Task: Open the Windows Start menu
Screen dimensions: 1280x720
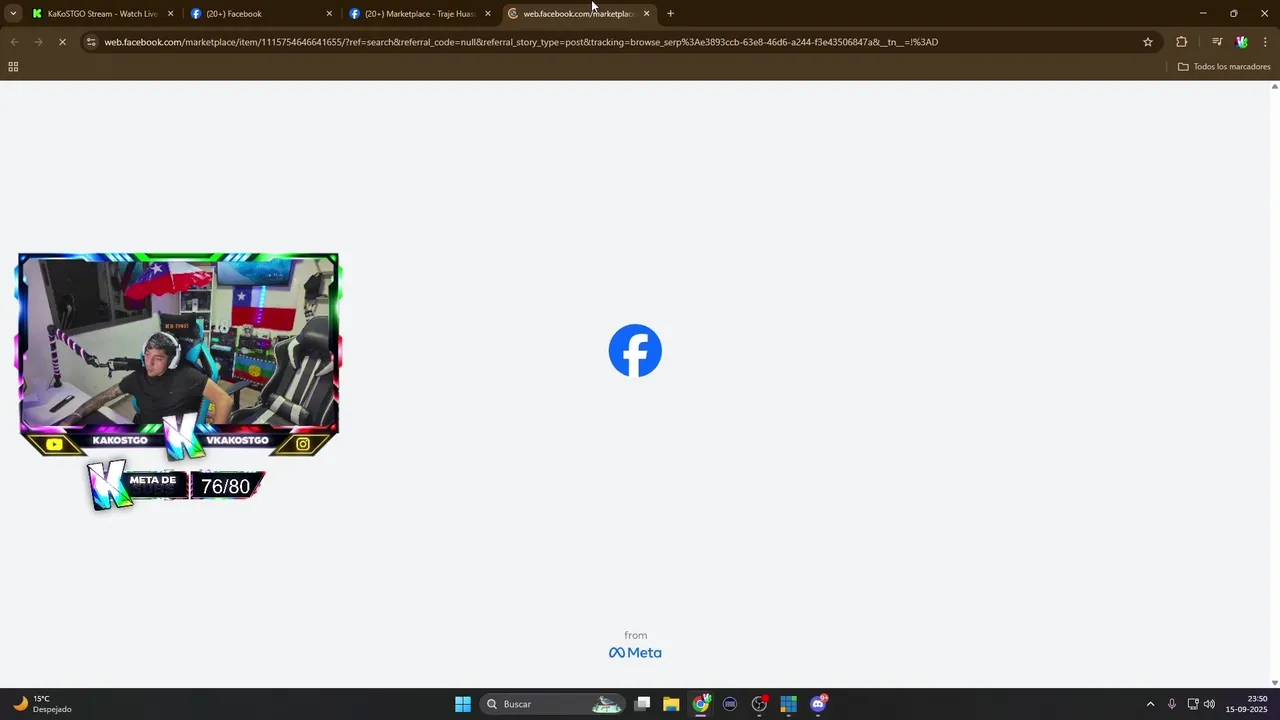Action: [x=463, y=704]
